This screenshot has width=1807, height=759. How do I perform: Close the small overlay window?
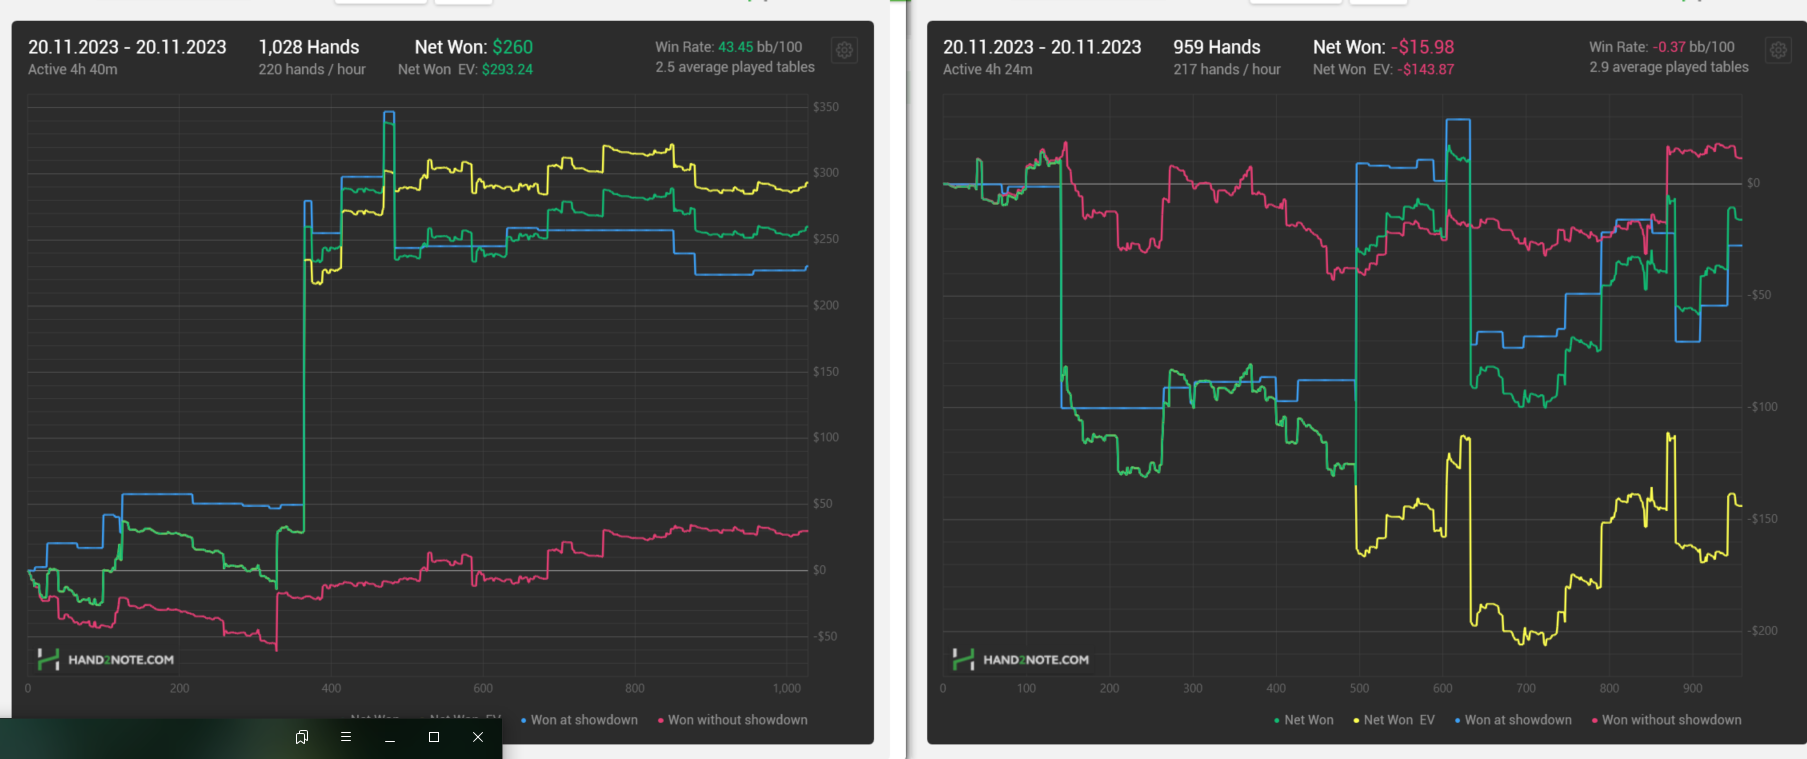(478, 737)
